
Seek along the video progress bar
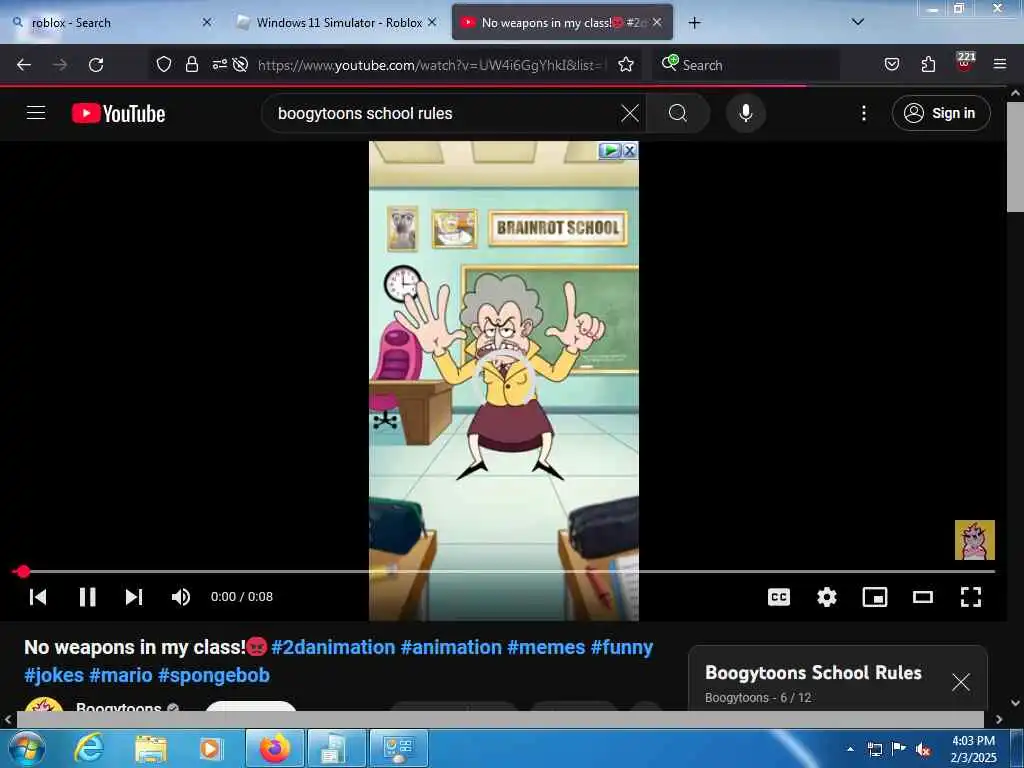coord(504,571)
